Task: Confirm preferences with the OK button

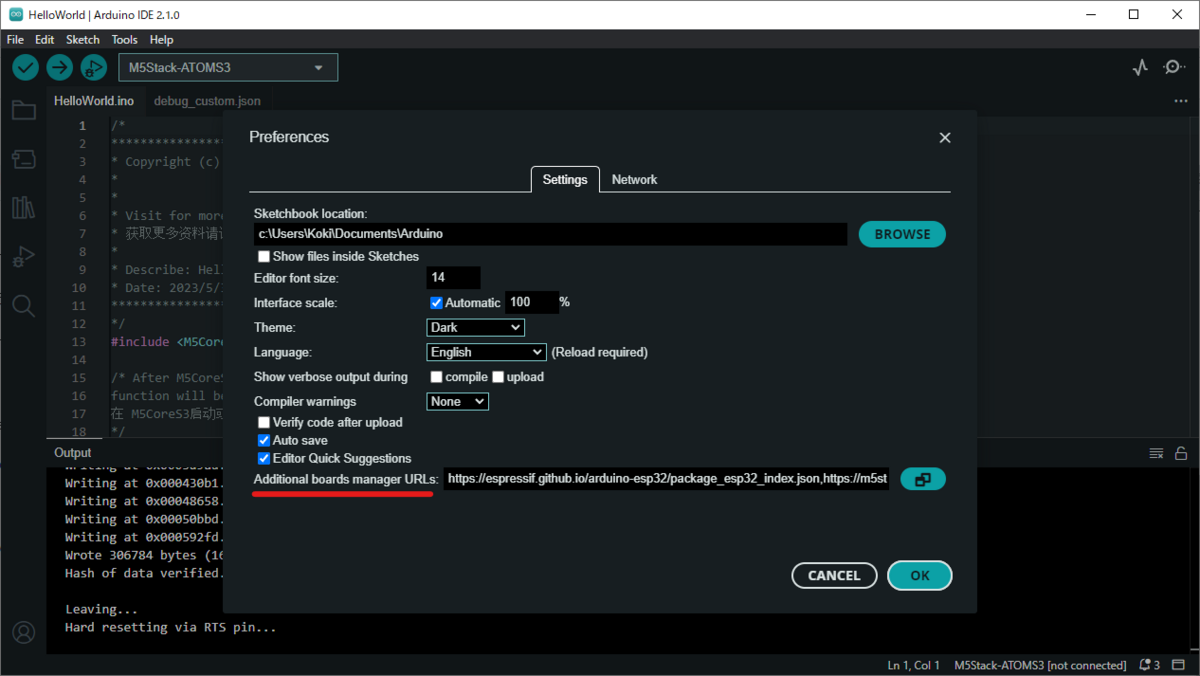Action: pyautogui.click(x=920, y=576)
